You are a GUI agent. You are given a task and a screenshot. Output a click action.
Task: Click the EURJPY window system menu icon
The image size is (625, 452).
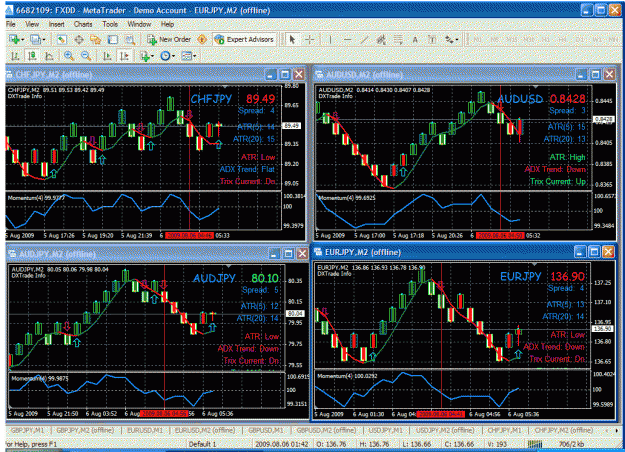[318, 252]
